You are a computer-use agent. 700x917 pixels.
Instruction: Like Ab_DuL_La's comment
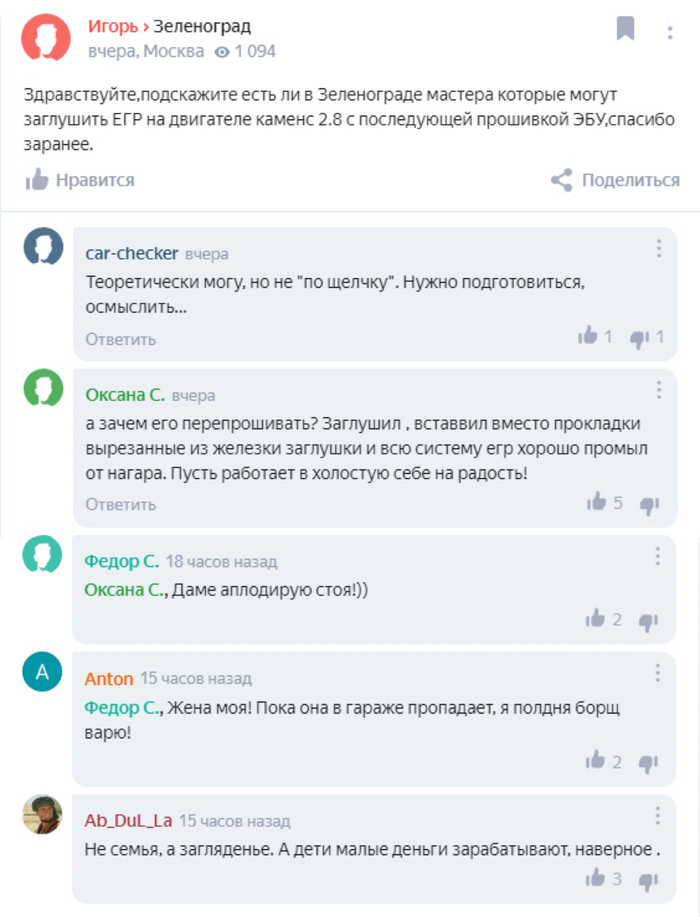597,878
